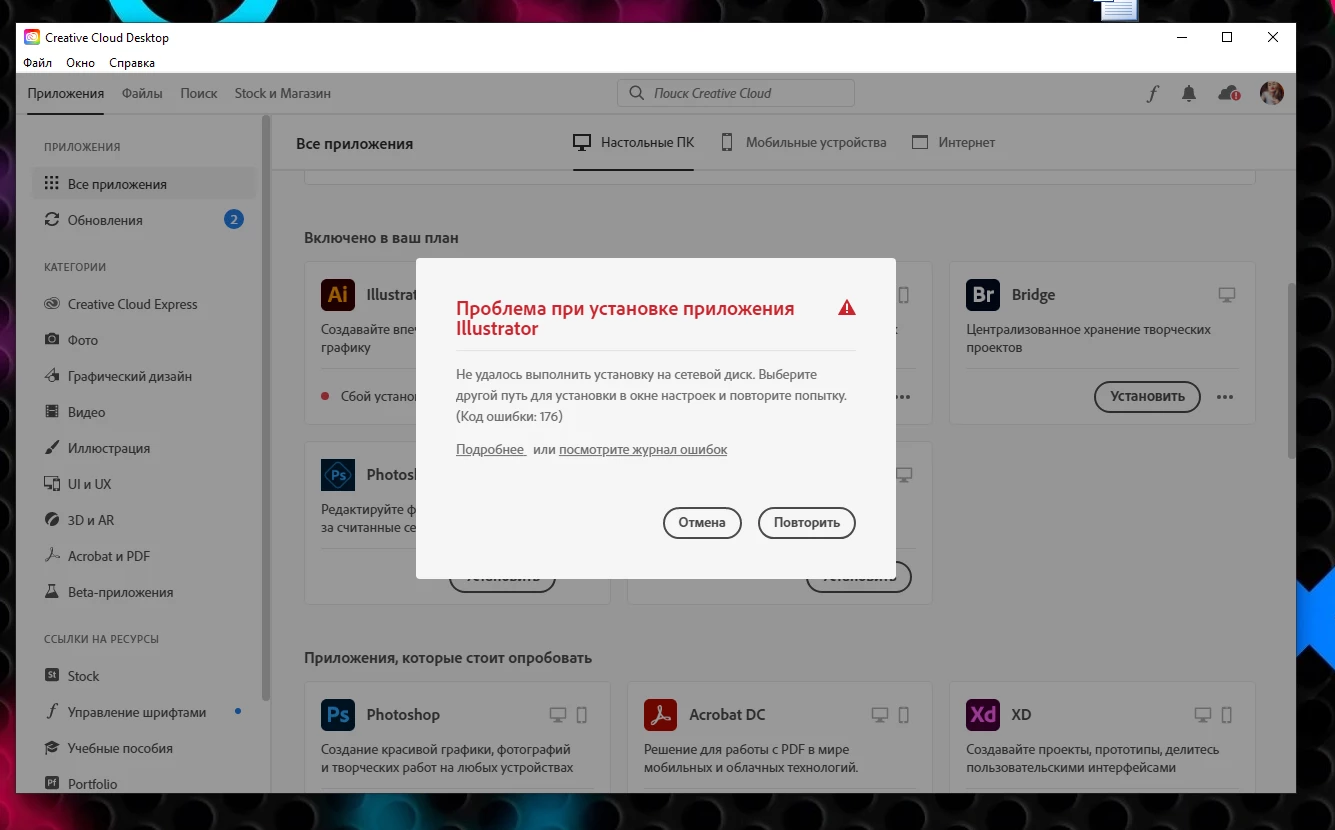Check cloud sync status icon
This screenshot has width=1335, height=830.
point(1229,93)
